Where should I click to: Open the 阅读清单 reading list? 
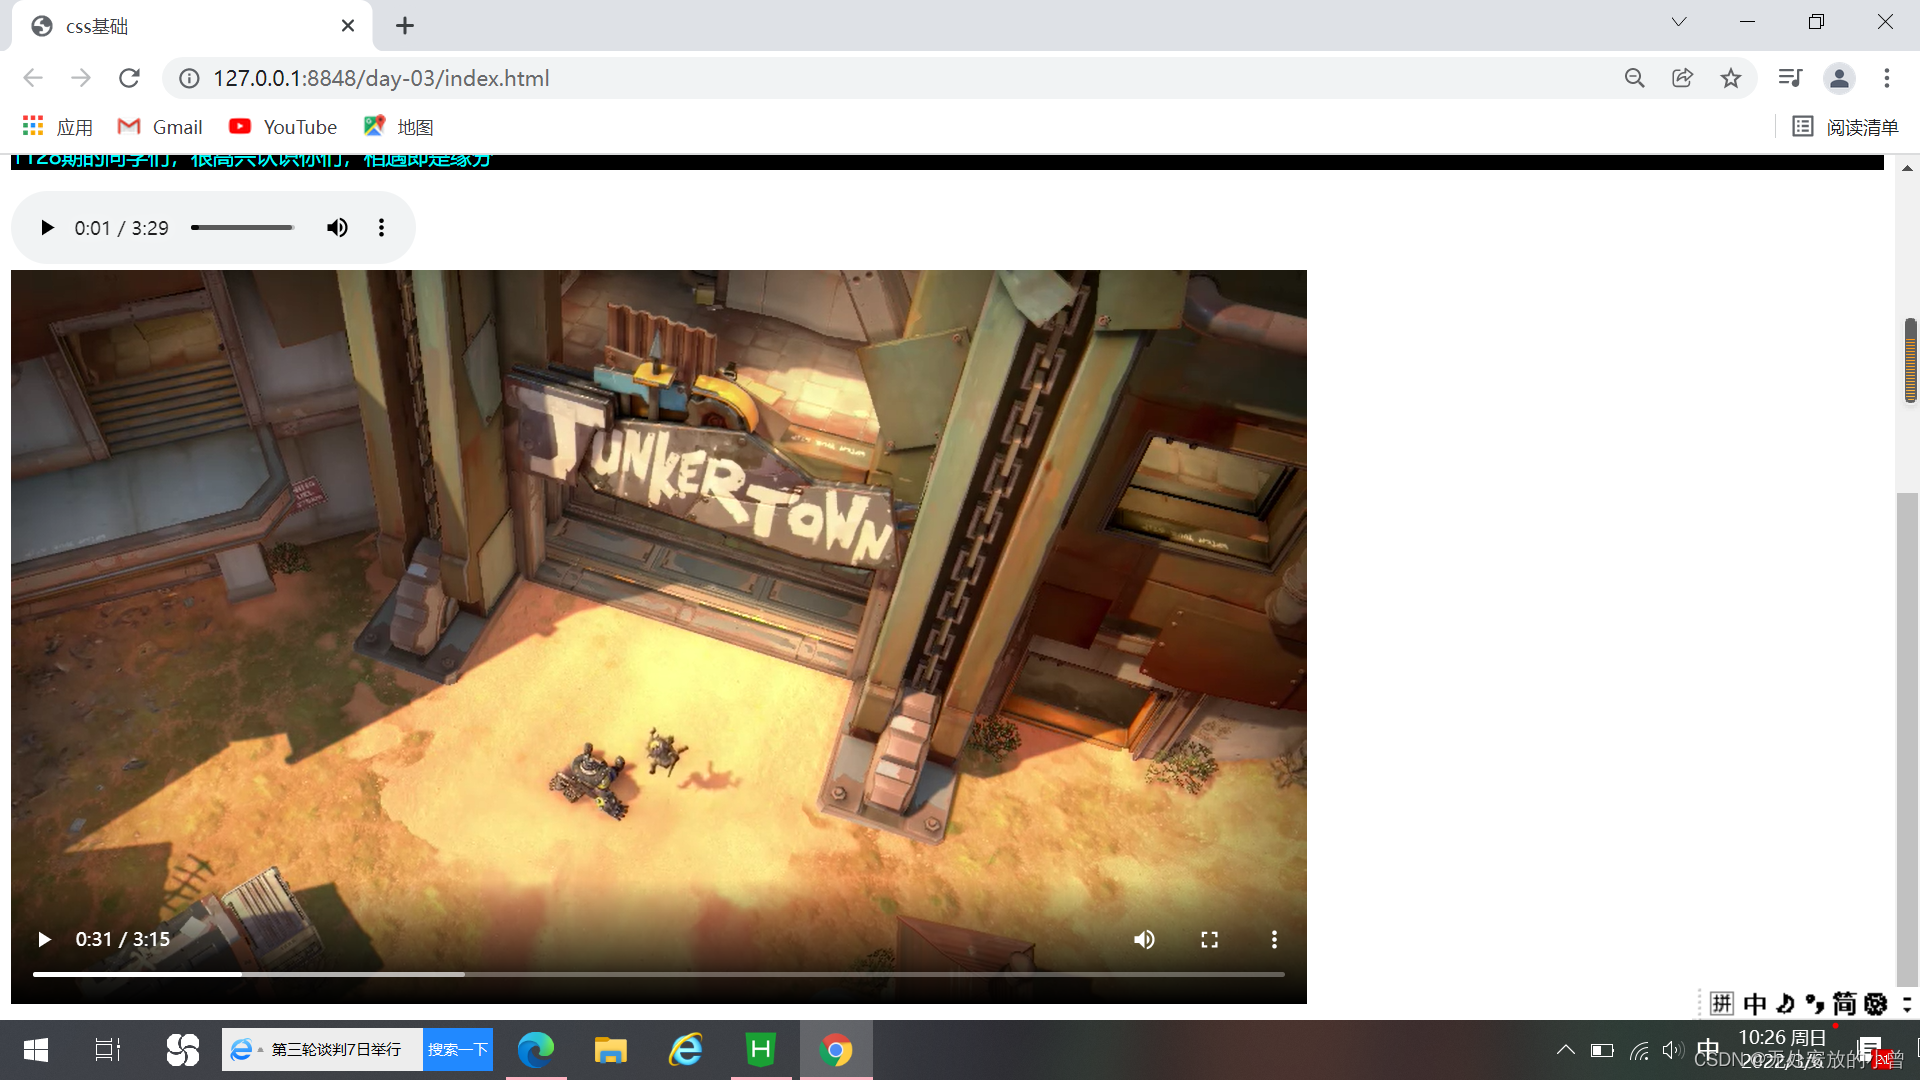tap(1845, 127)
